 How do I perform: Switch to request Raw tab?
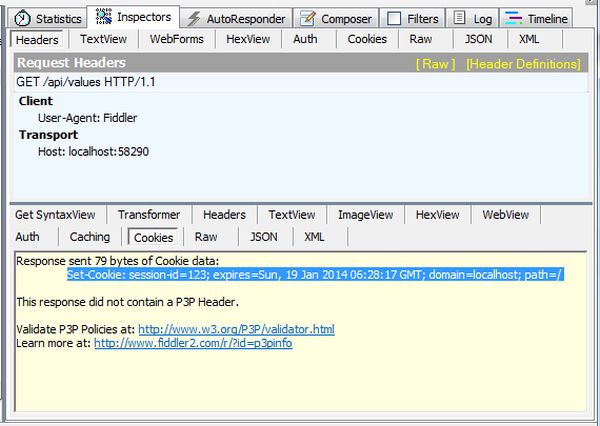(421, 39)
